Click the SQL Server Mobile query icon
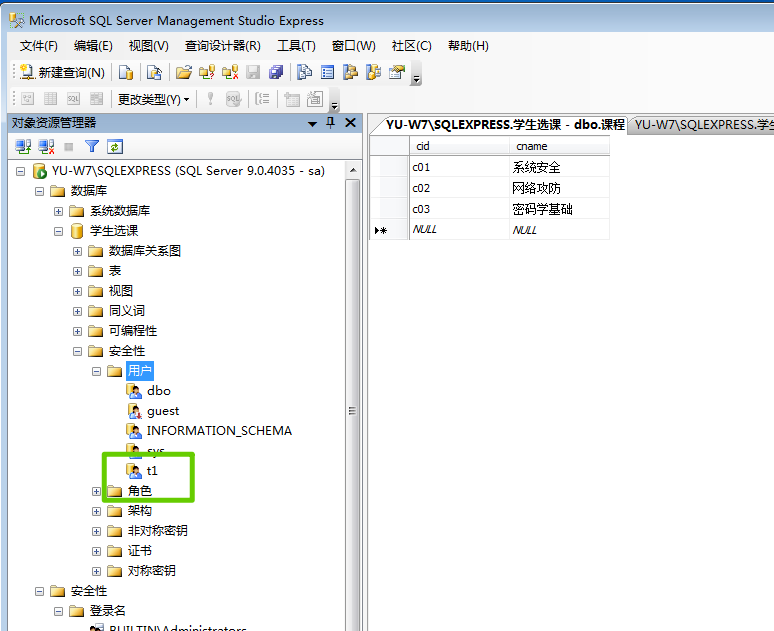Viewport: 774px width, 631px height. tap(154, 73)
